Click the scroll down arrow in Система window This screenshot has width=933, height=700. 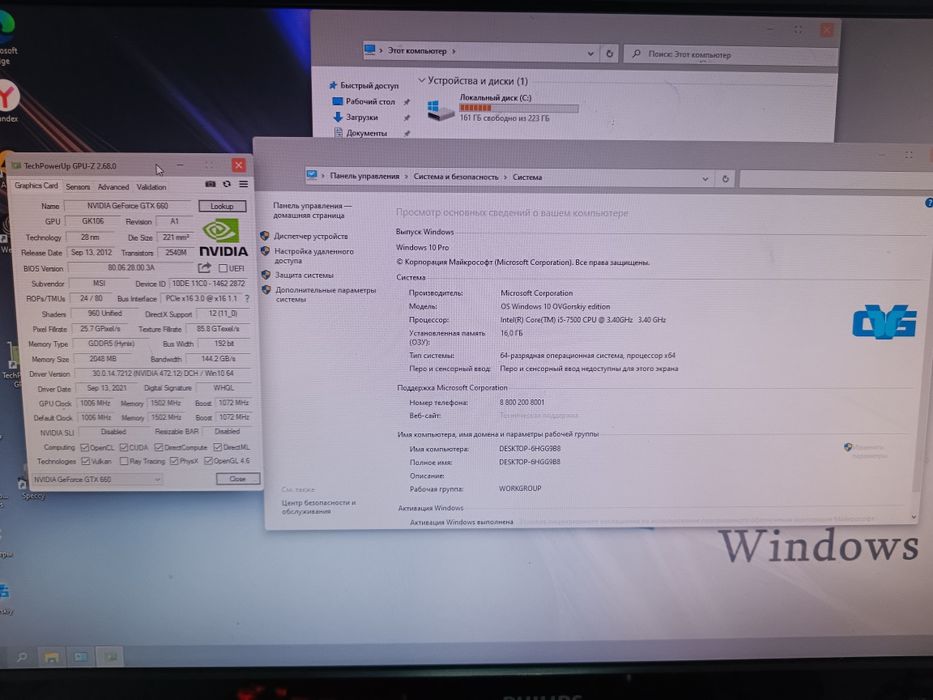[x=915, y=517]
